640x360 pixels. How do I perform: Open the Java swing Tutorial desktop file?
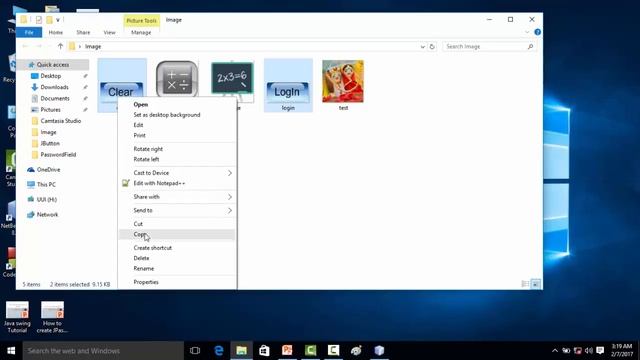(x=17, y=317)
